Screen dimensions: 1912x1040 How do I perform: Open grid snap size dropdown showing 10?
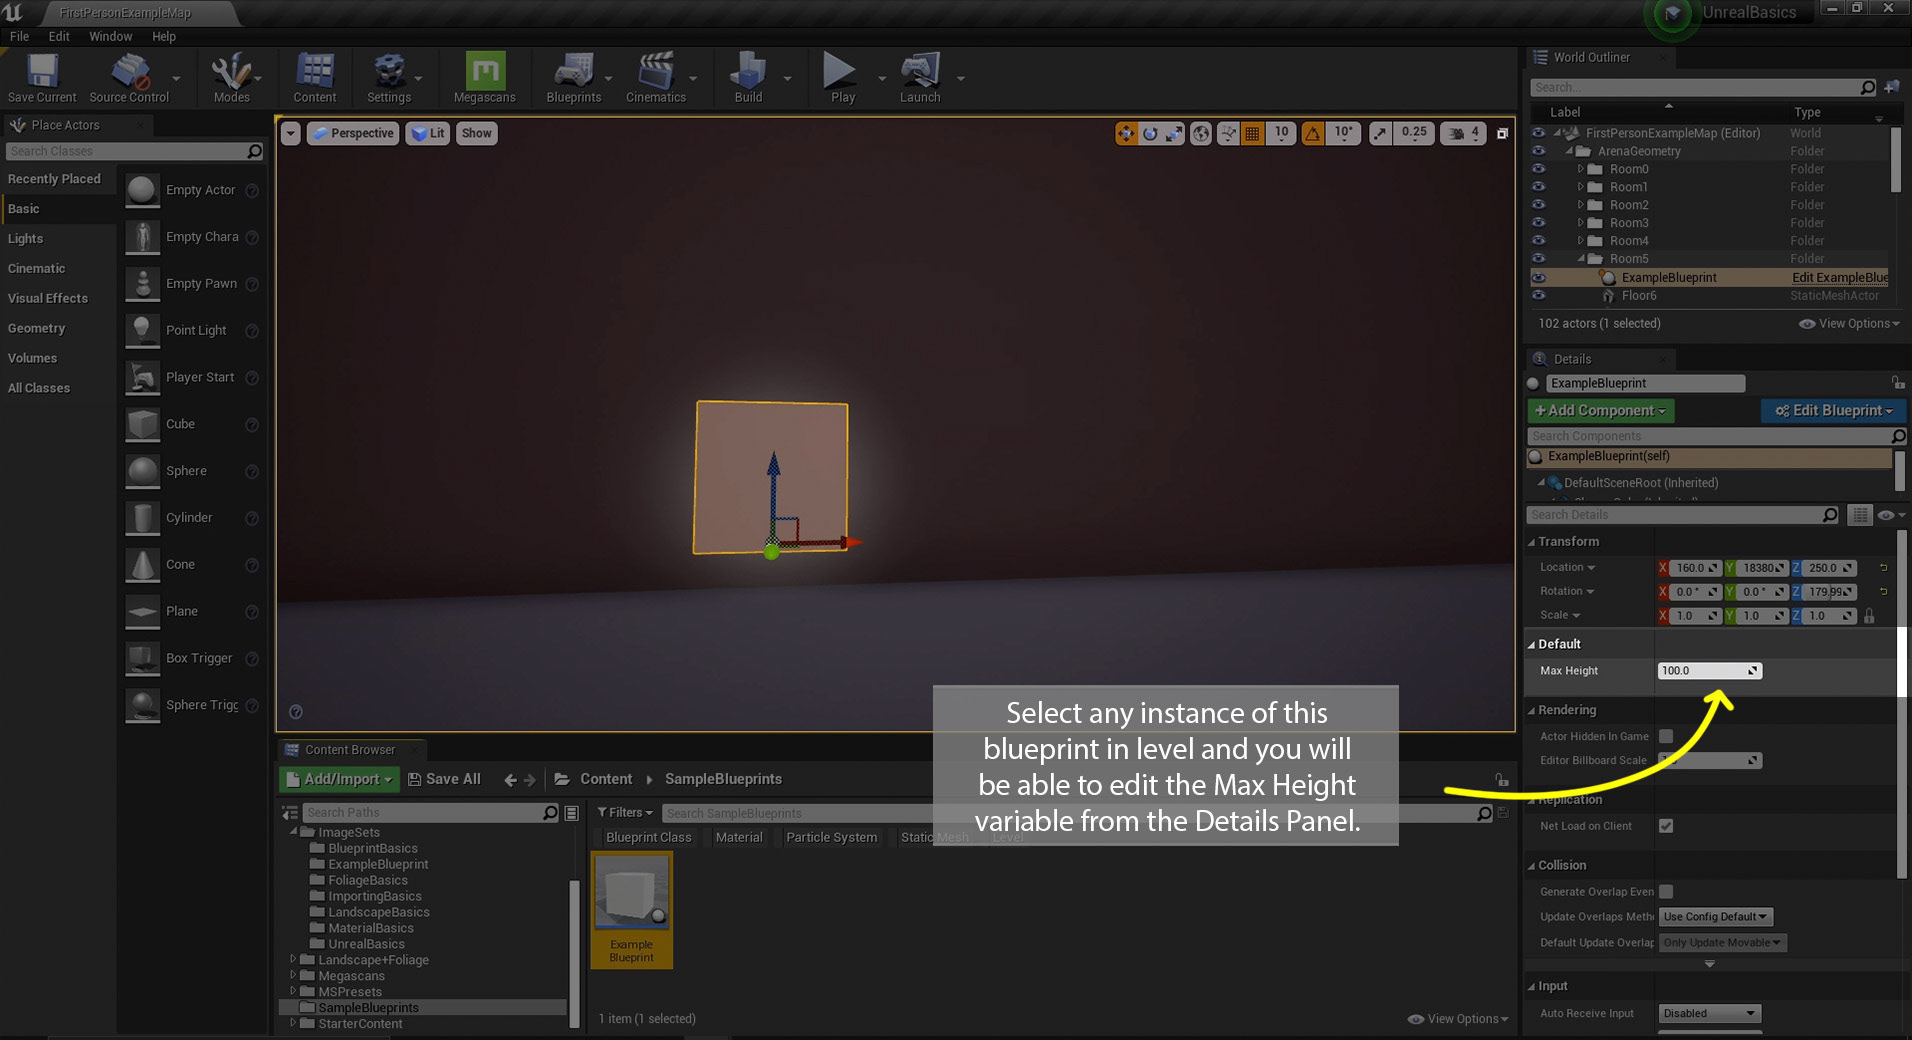pos(1282,133)
